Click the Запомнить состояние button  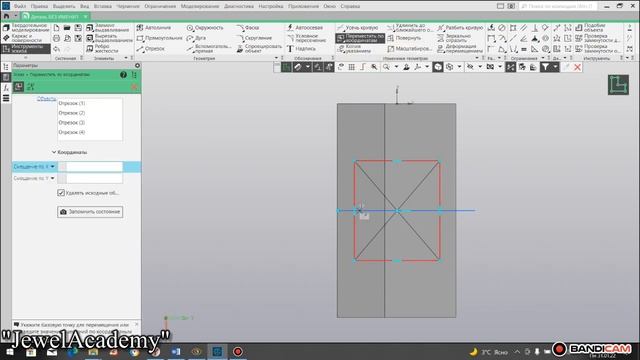(90, 211)
